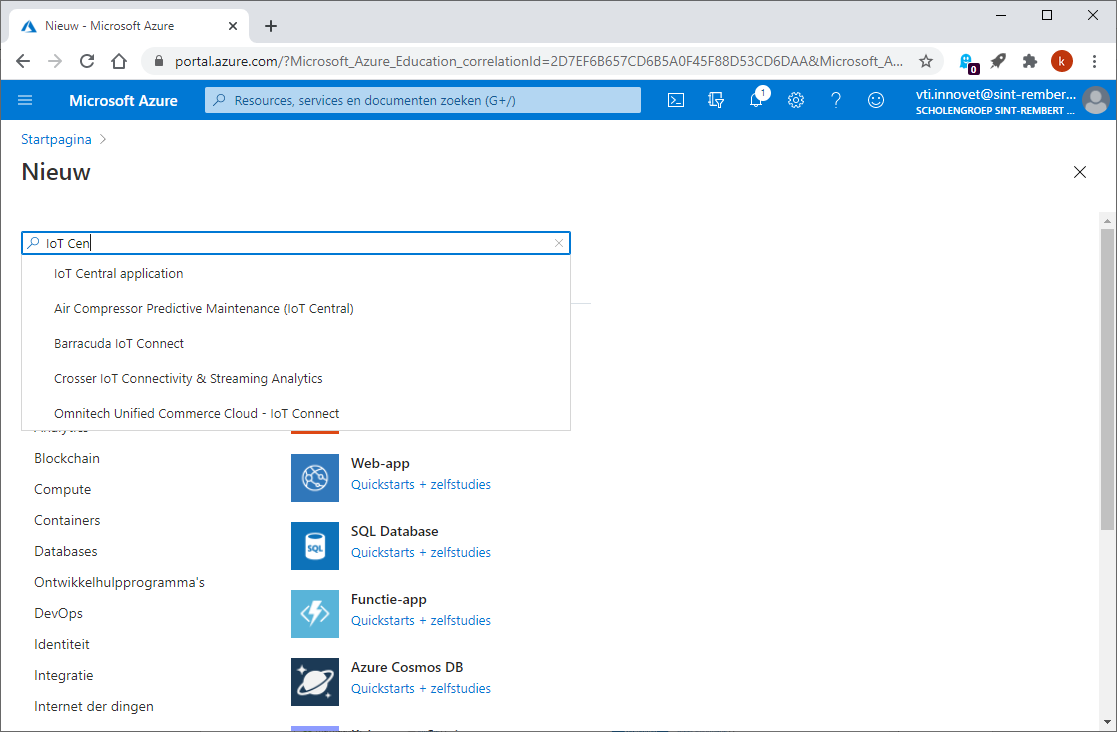The width and height of the screenshot is (1117, 732).
Task: Select the Blockchain category
Action: pyautogui.click(x=67, y=459)
